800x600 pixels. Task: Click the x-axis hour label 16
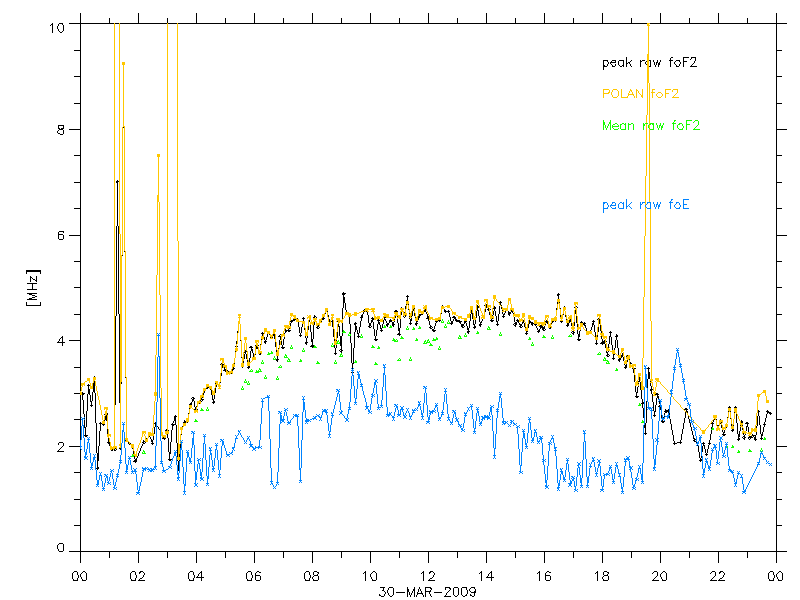544,577
